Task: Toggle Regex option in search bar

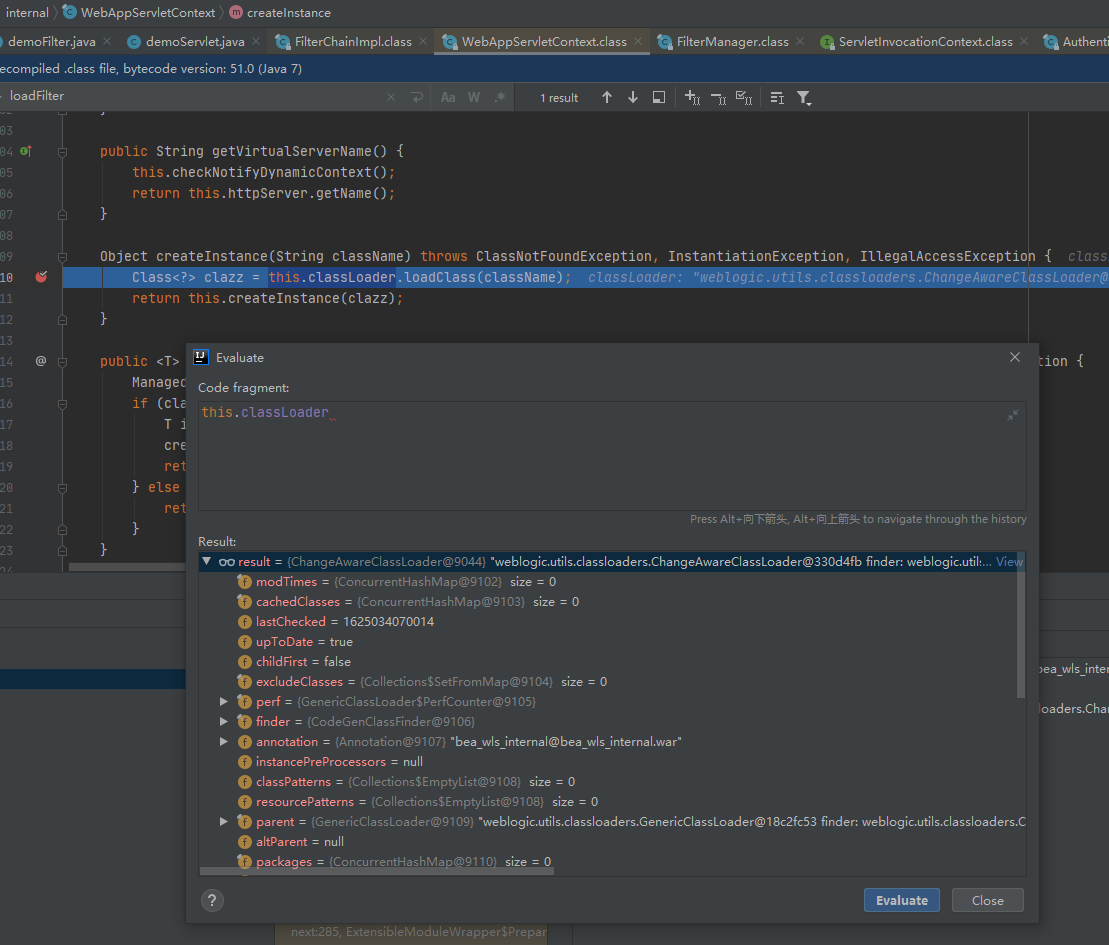Action: (499, 97)
